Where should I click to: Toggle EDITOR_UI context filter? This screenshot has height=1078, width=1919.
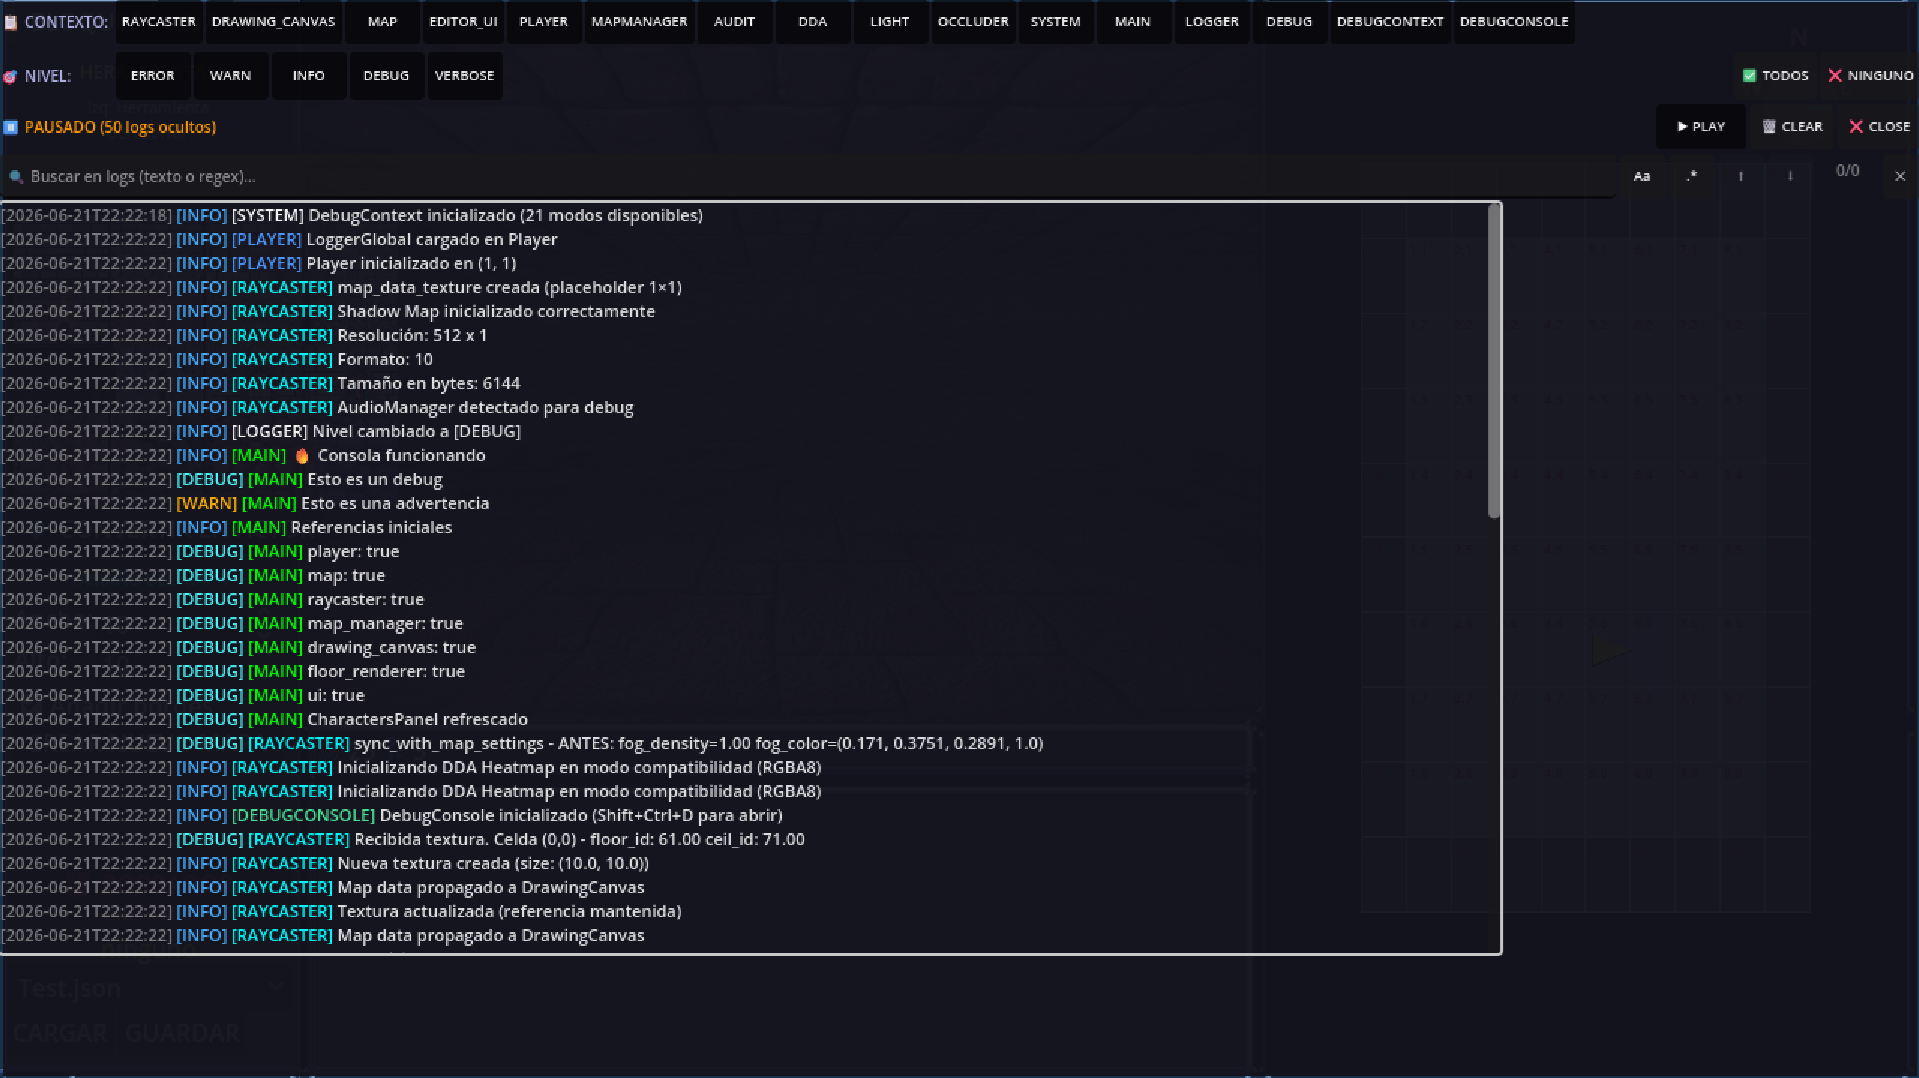(x=464, y=22)
